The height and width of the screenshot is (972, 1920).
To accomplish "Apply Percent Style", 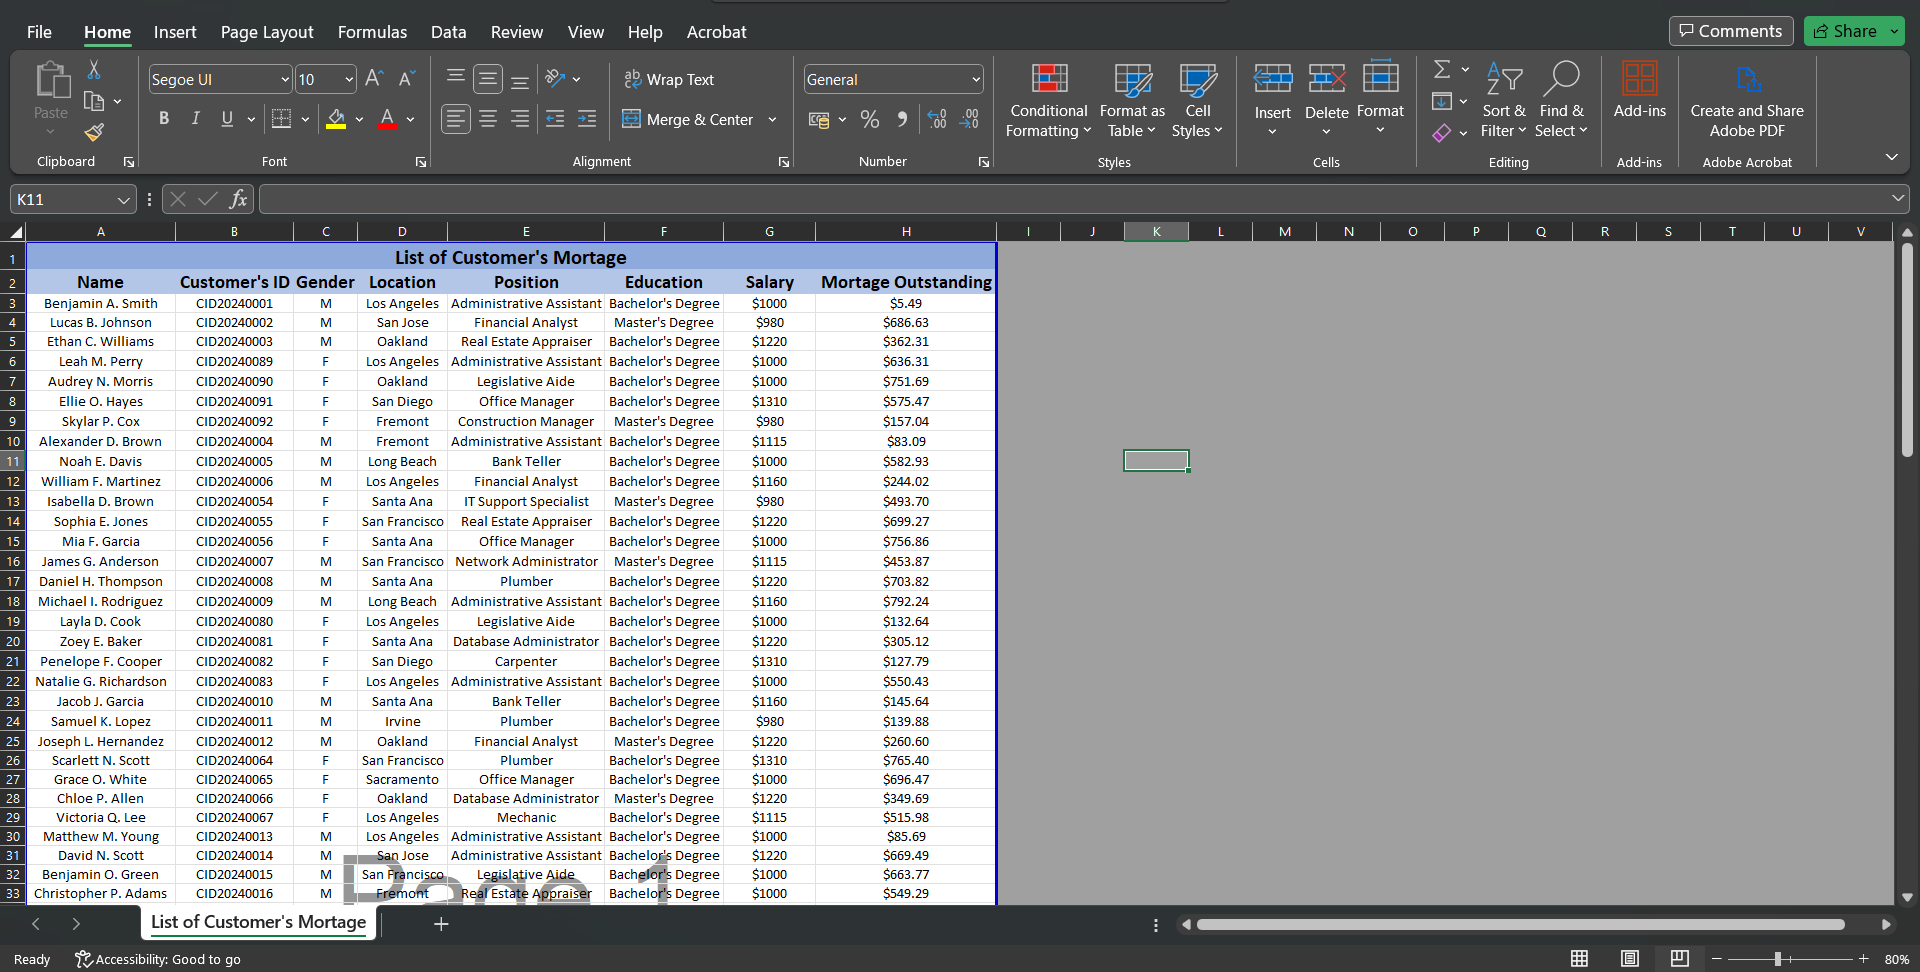I will 870,120.
